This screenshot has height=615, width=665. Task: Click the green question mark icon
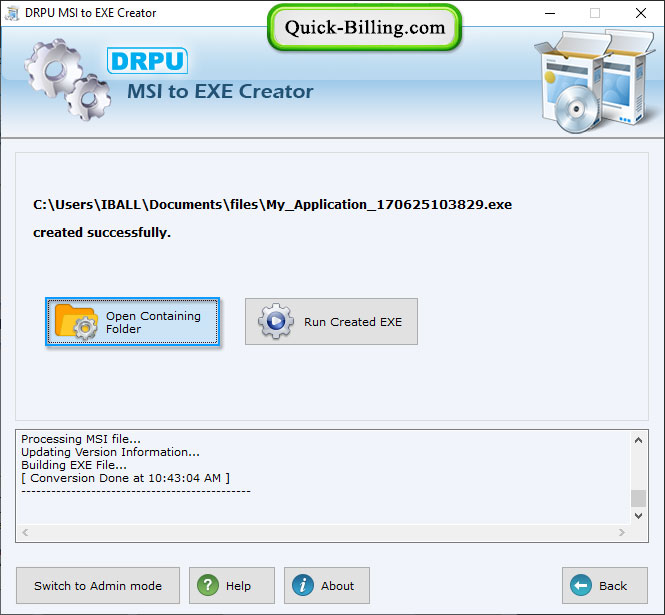(x=208, y=585)
